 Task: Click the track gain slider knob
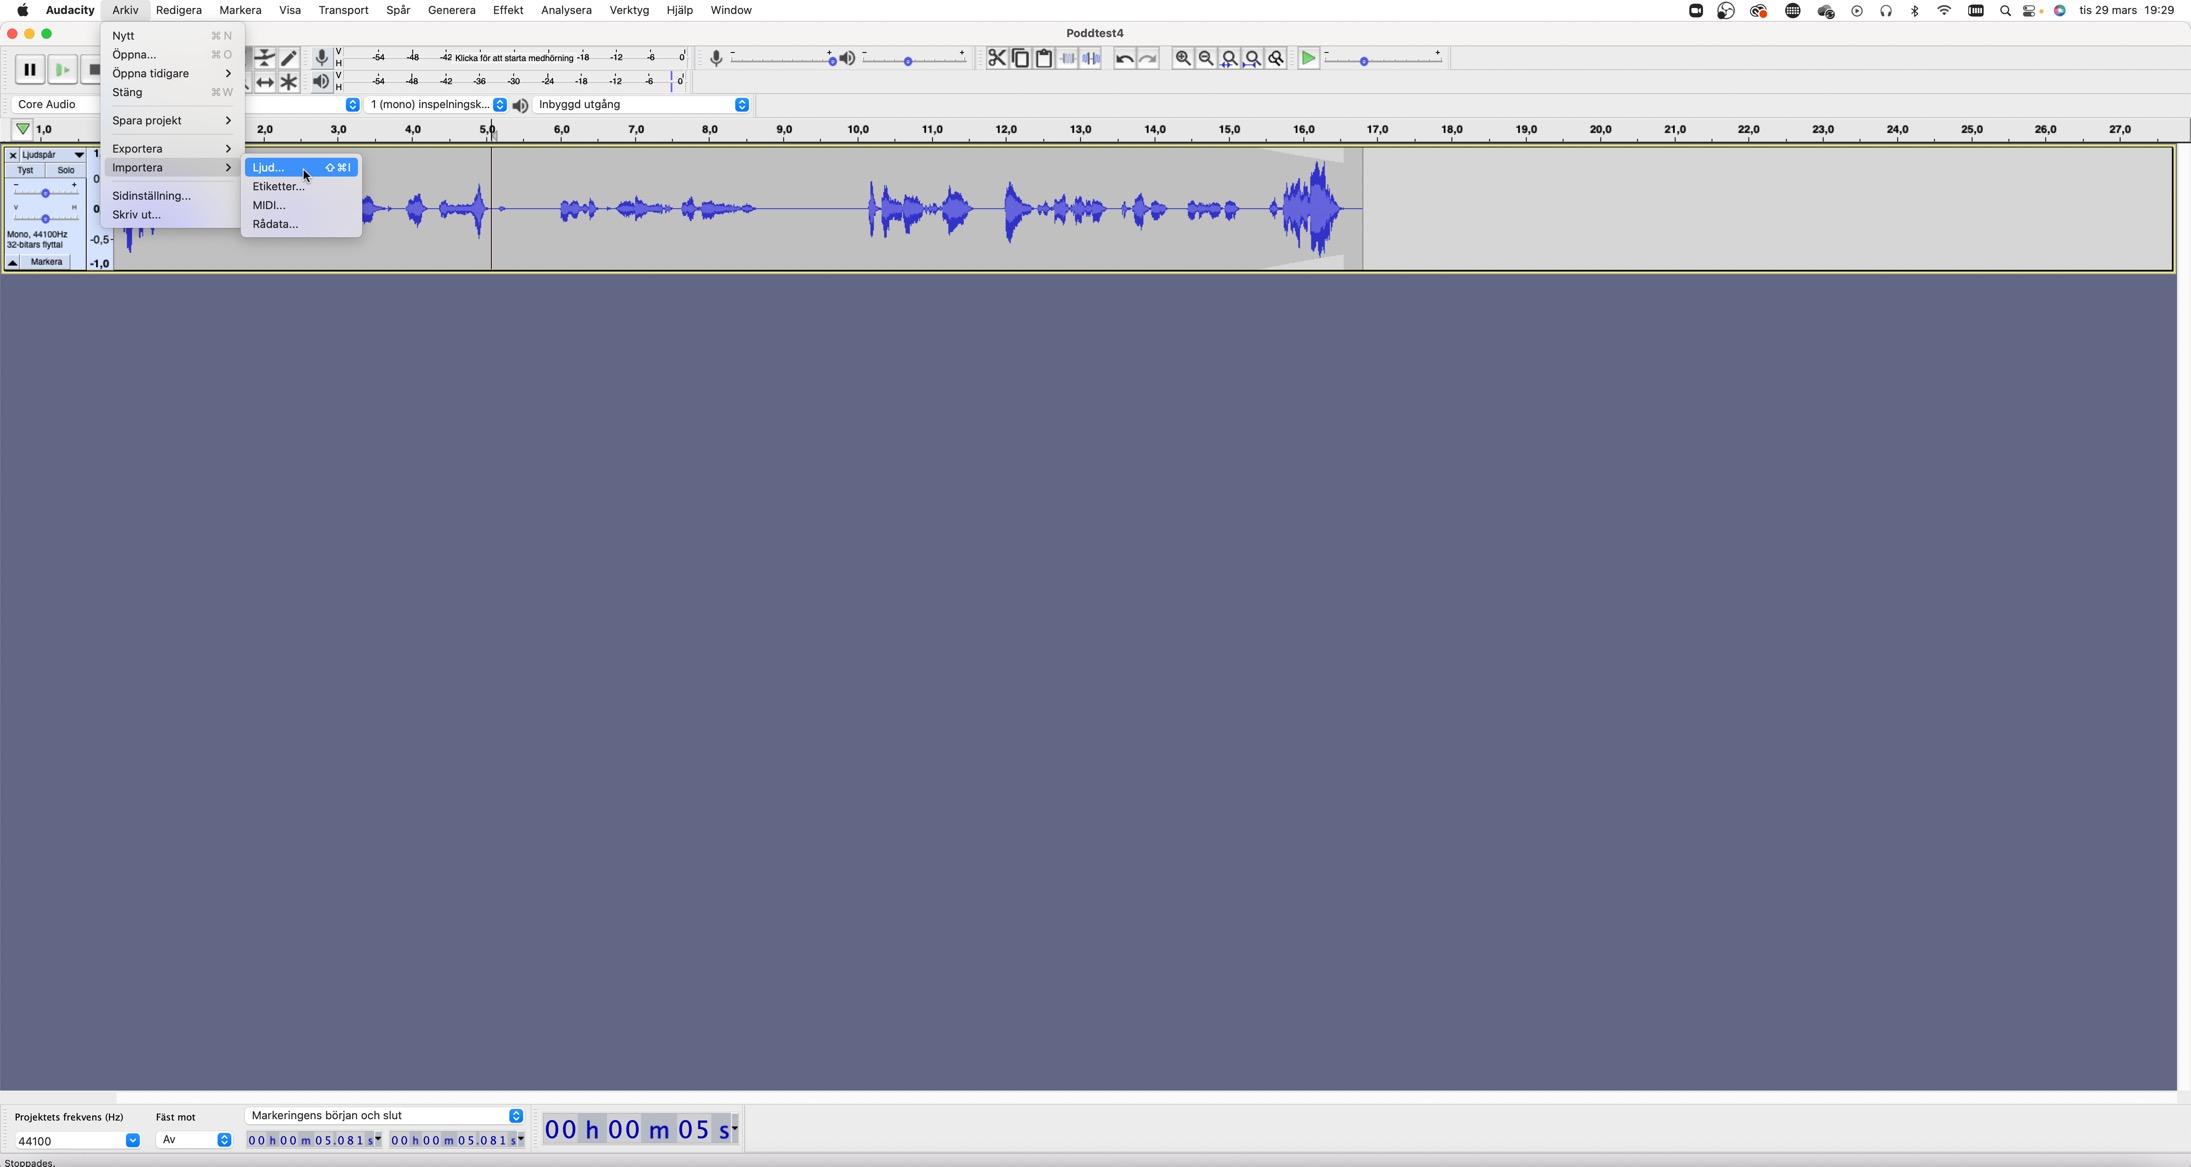(45, 194)
